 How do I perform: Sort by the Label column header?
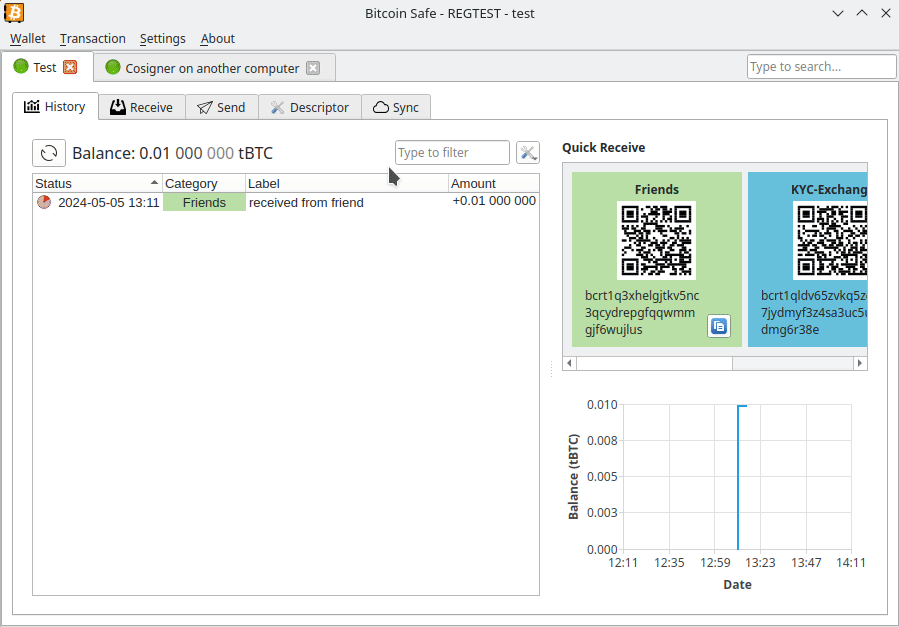[x=346, y=183]
